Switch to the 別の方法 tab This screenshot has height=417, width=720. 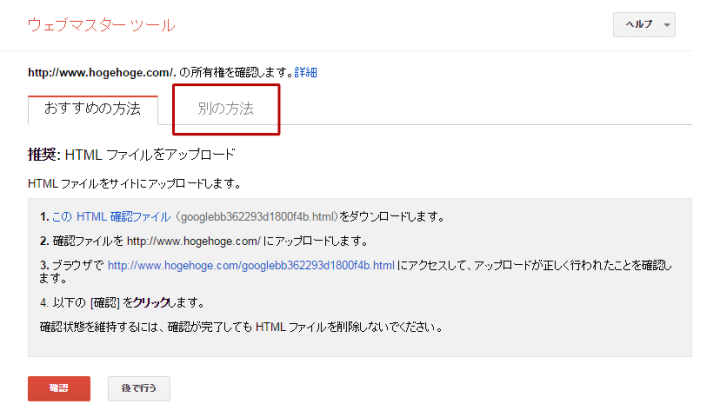225,108
